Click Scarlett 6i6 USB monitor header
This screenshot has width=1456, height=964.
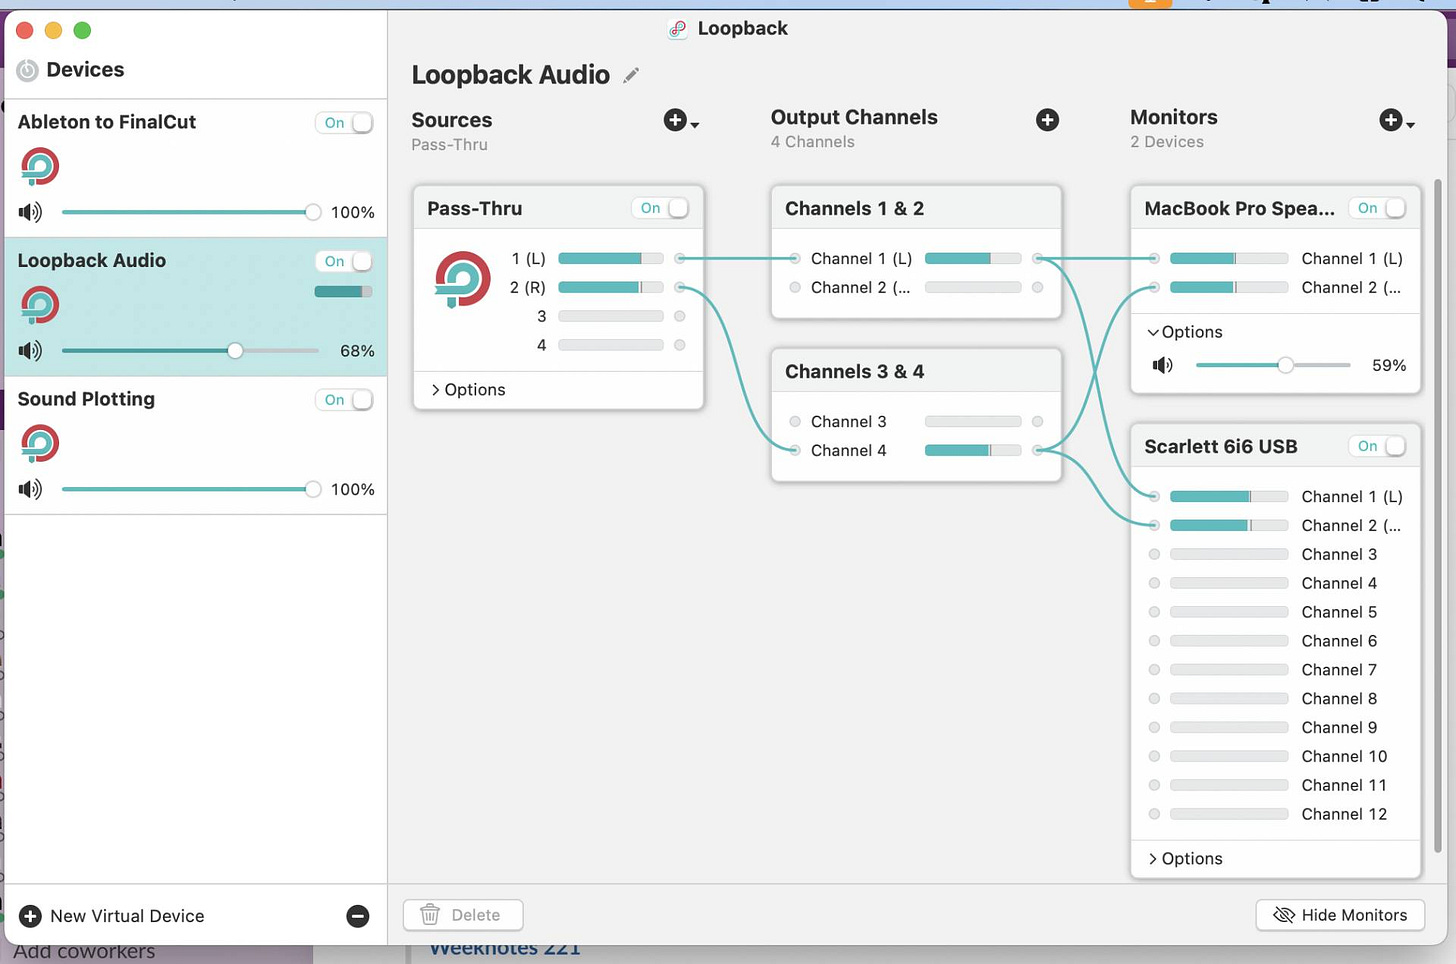[1276, 446]
